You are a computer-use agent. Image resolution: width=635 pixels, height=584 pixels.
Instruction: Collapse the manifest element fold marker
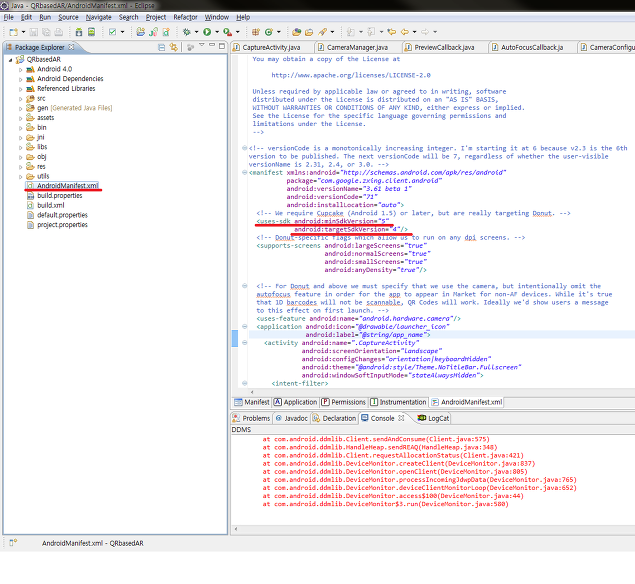click(245, 173)
